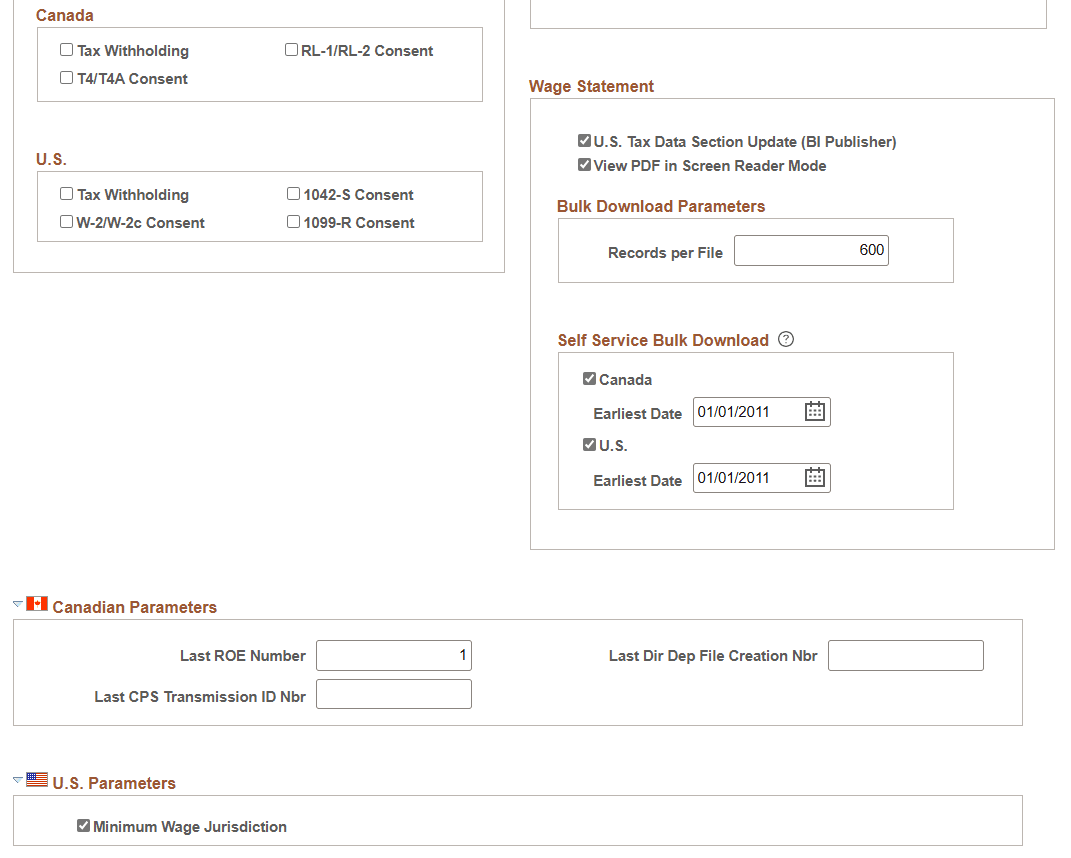This screenshot has width=1071, height=858.
Task: Disable View PDF in Screen Reader Mode
Action: click(585, 166)
